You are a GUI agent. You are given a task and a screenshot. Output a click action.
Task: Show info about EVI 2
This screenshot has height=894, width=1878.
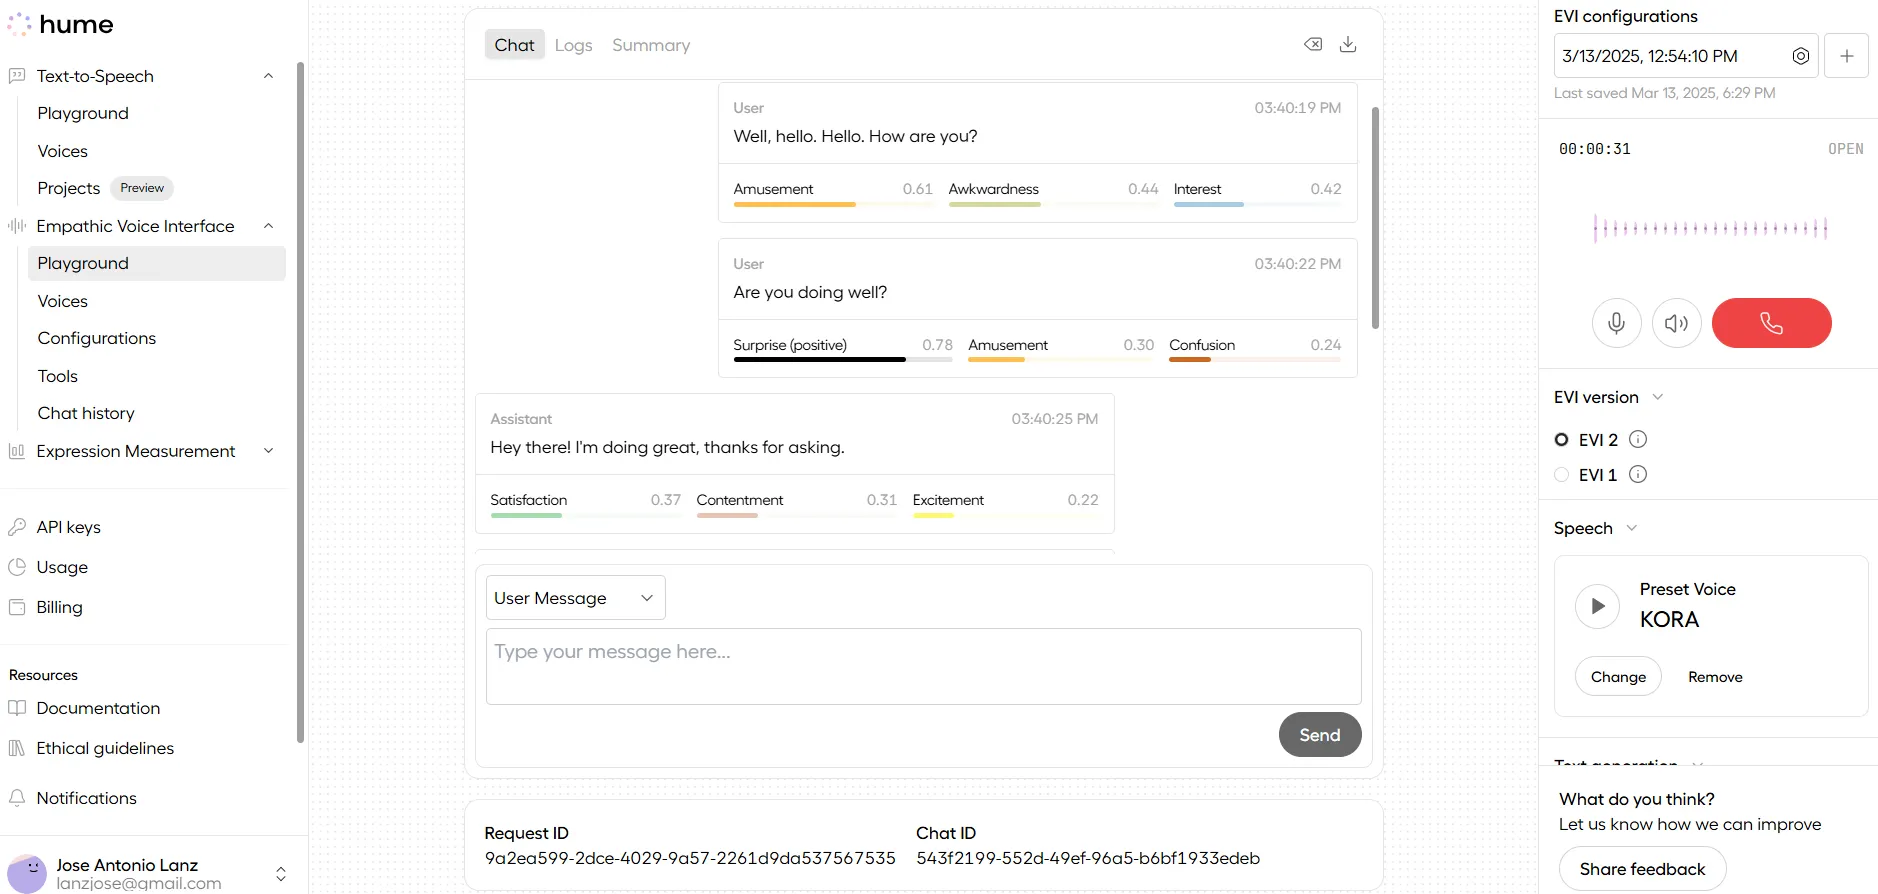tap(1638, 439)
